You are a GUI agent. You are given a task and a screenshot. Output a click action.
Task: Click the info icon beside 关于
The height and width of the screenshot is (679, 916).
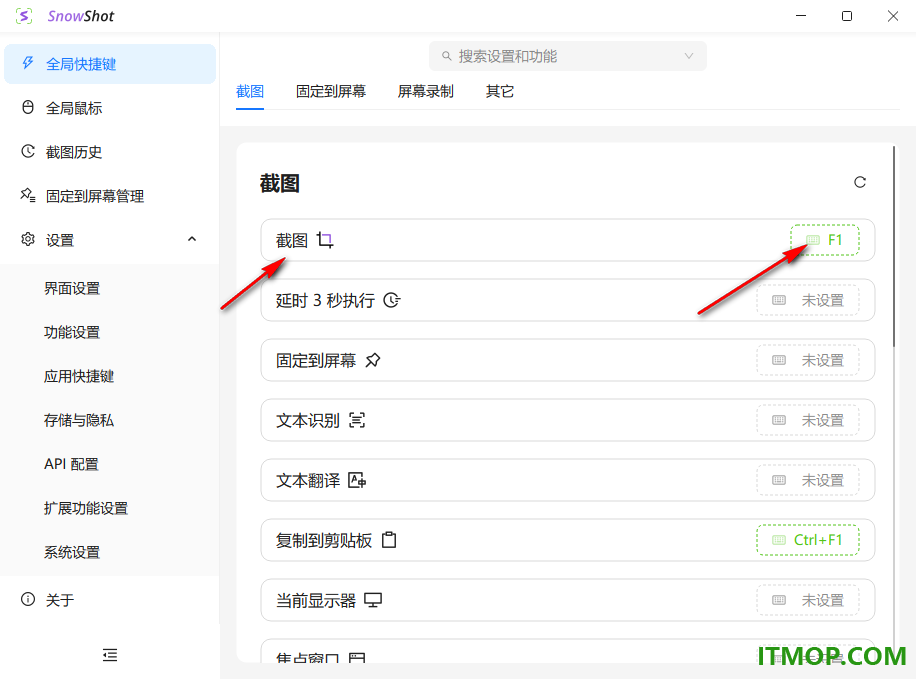click(x=28, y=600)
